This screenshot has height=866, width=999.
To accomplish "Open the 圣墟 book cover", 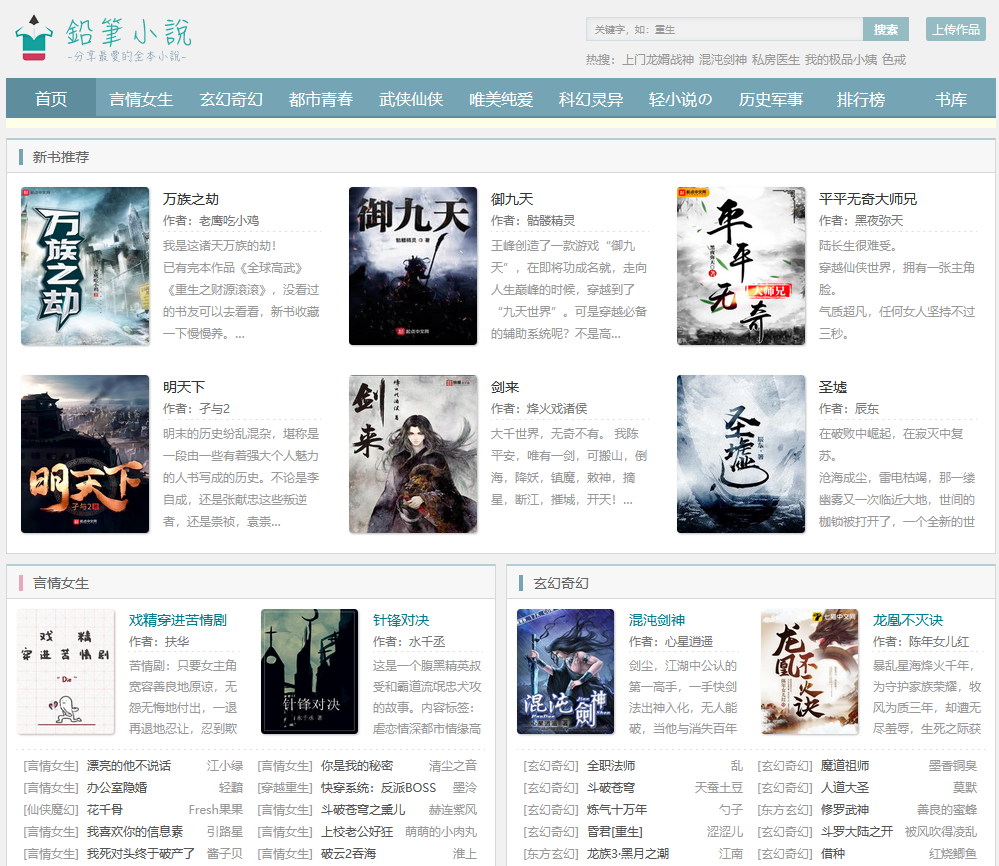I will click(741, 454).
